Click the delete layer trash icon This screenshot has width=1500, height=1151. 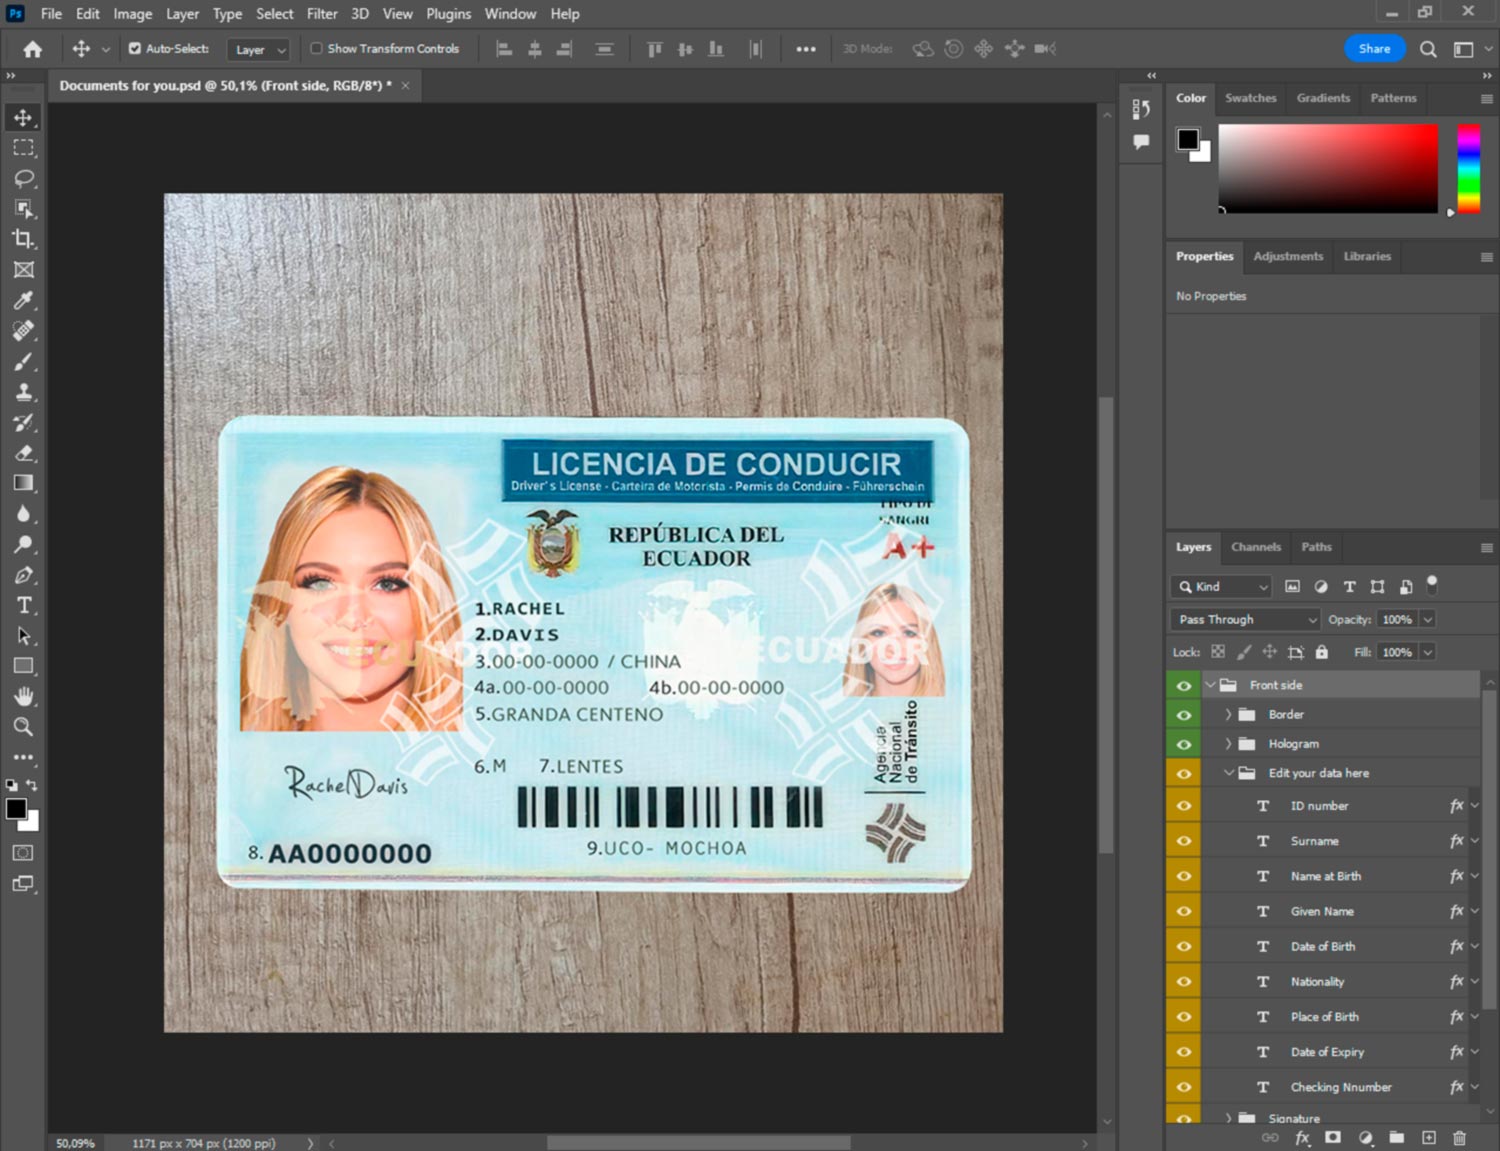pos(1459,1138)
